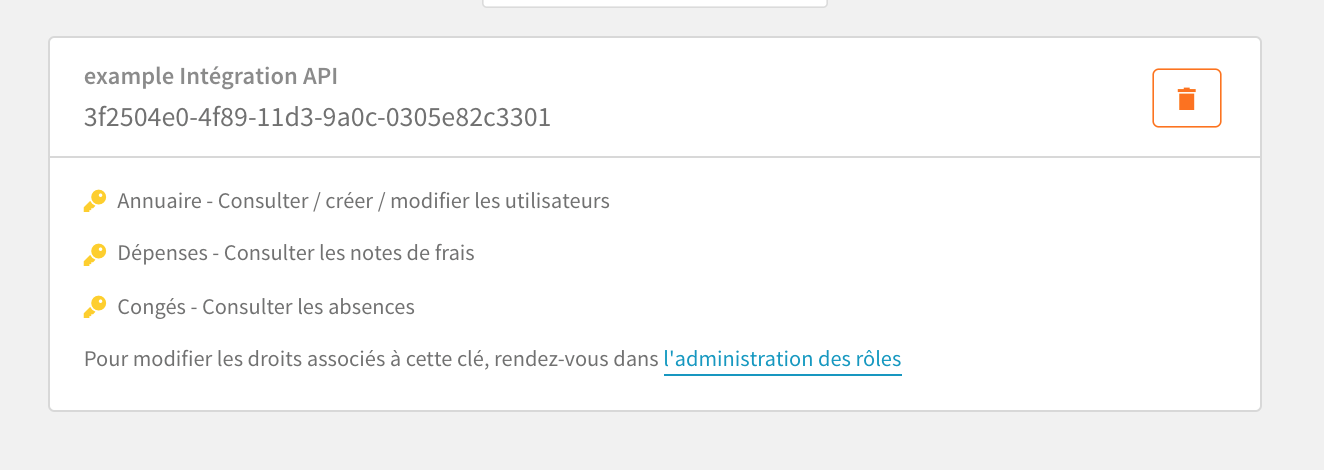The height and width of the screenshot is (470, 1324).
Task: Click the word 'rôles' in the link
Action: click(876, 359)
